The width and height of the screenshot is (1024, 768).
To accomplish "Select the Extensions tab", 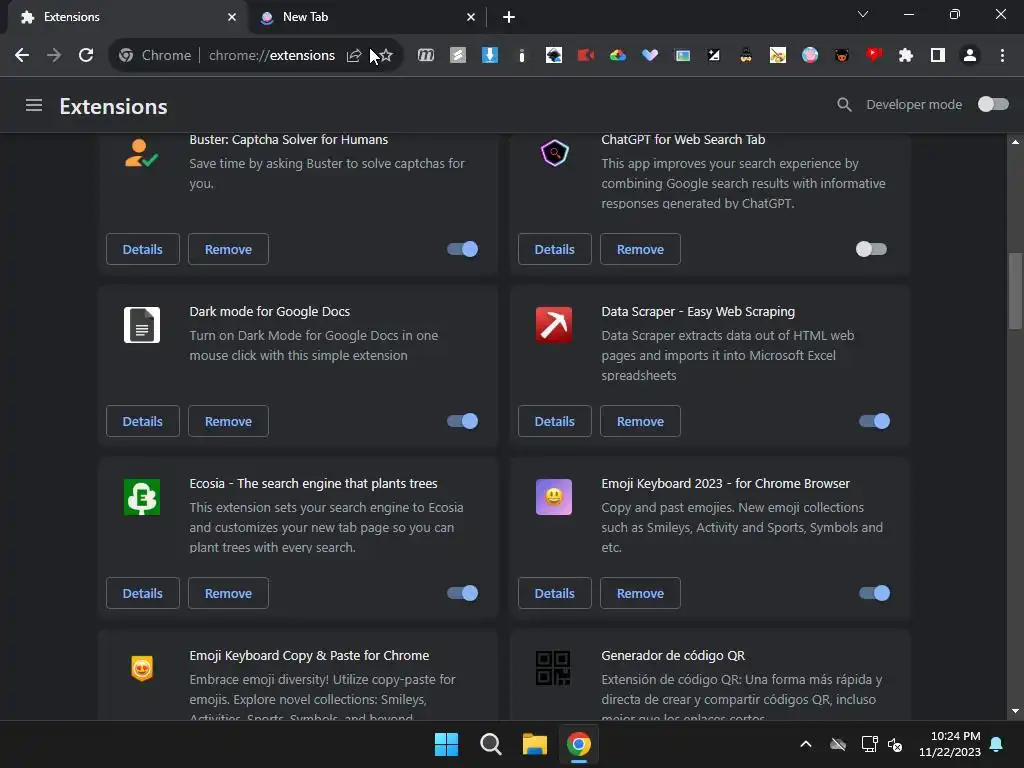I will point(127,17).
